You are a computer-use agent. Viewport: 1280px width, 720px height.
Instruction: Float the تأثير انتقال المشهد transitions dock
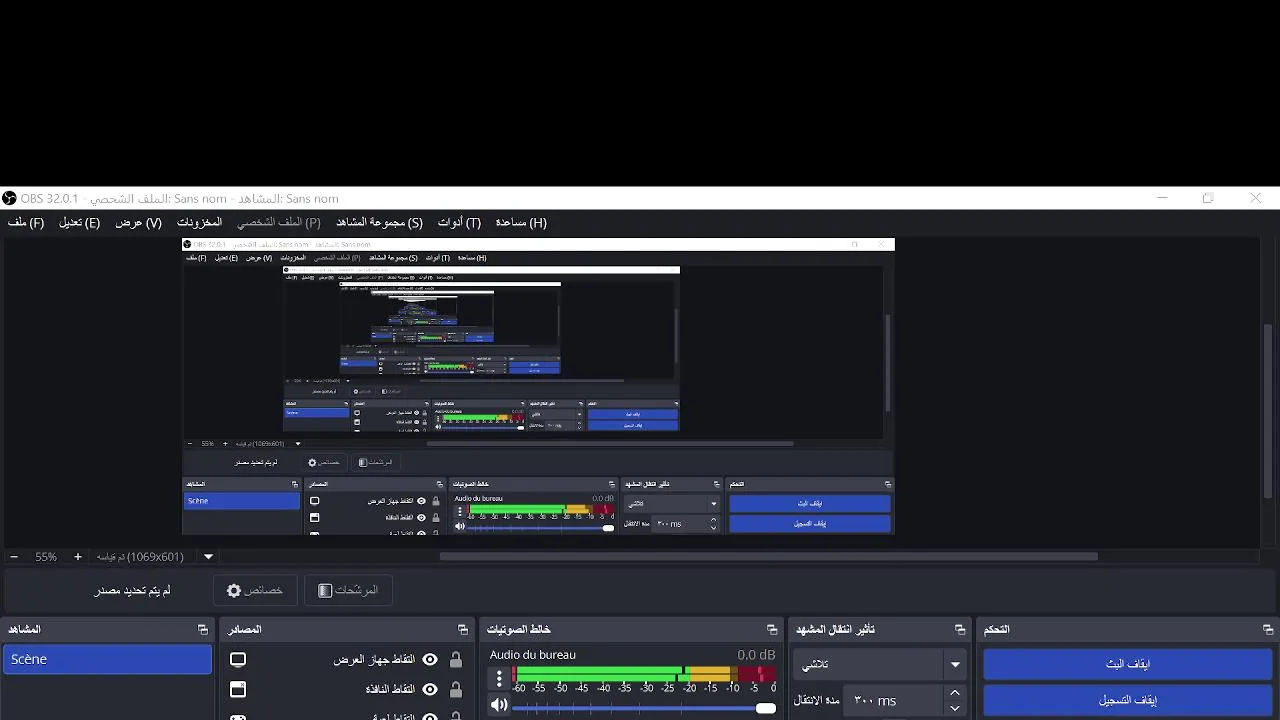960,629
